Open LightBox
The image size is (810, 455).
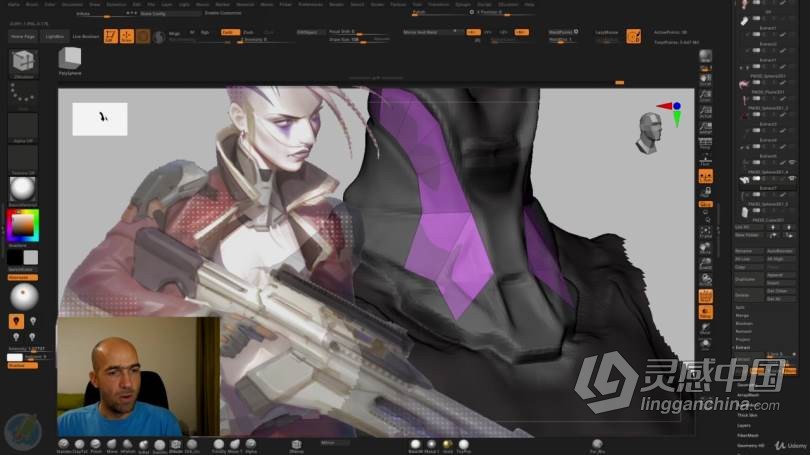tap(55, 37)
